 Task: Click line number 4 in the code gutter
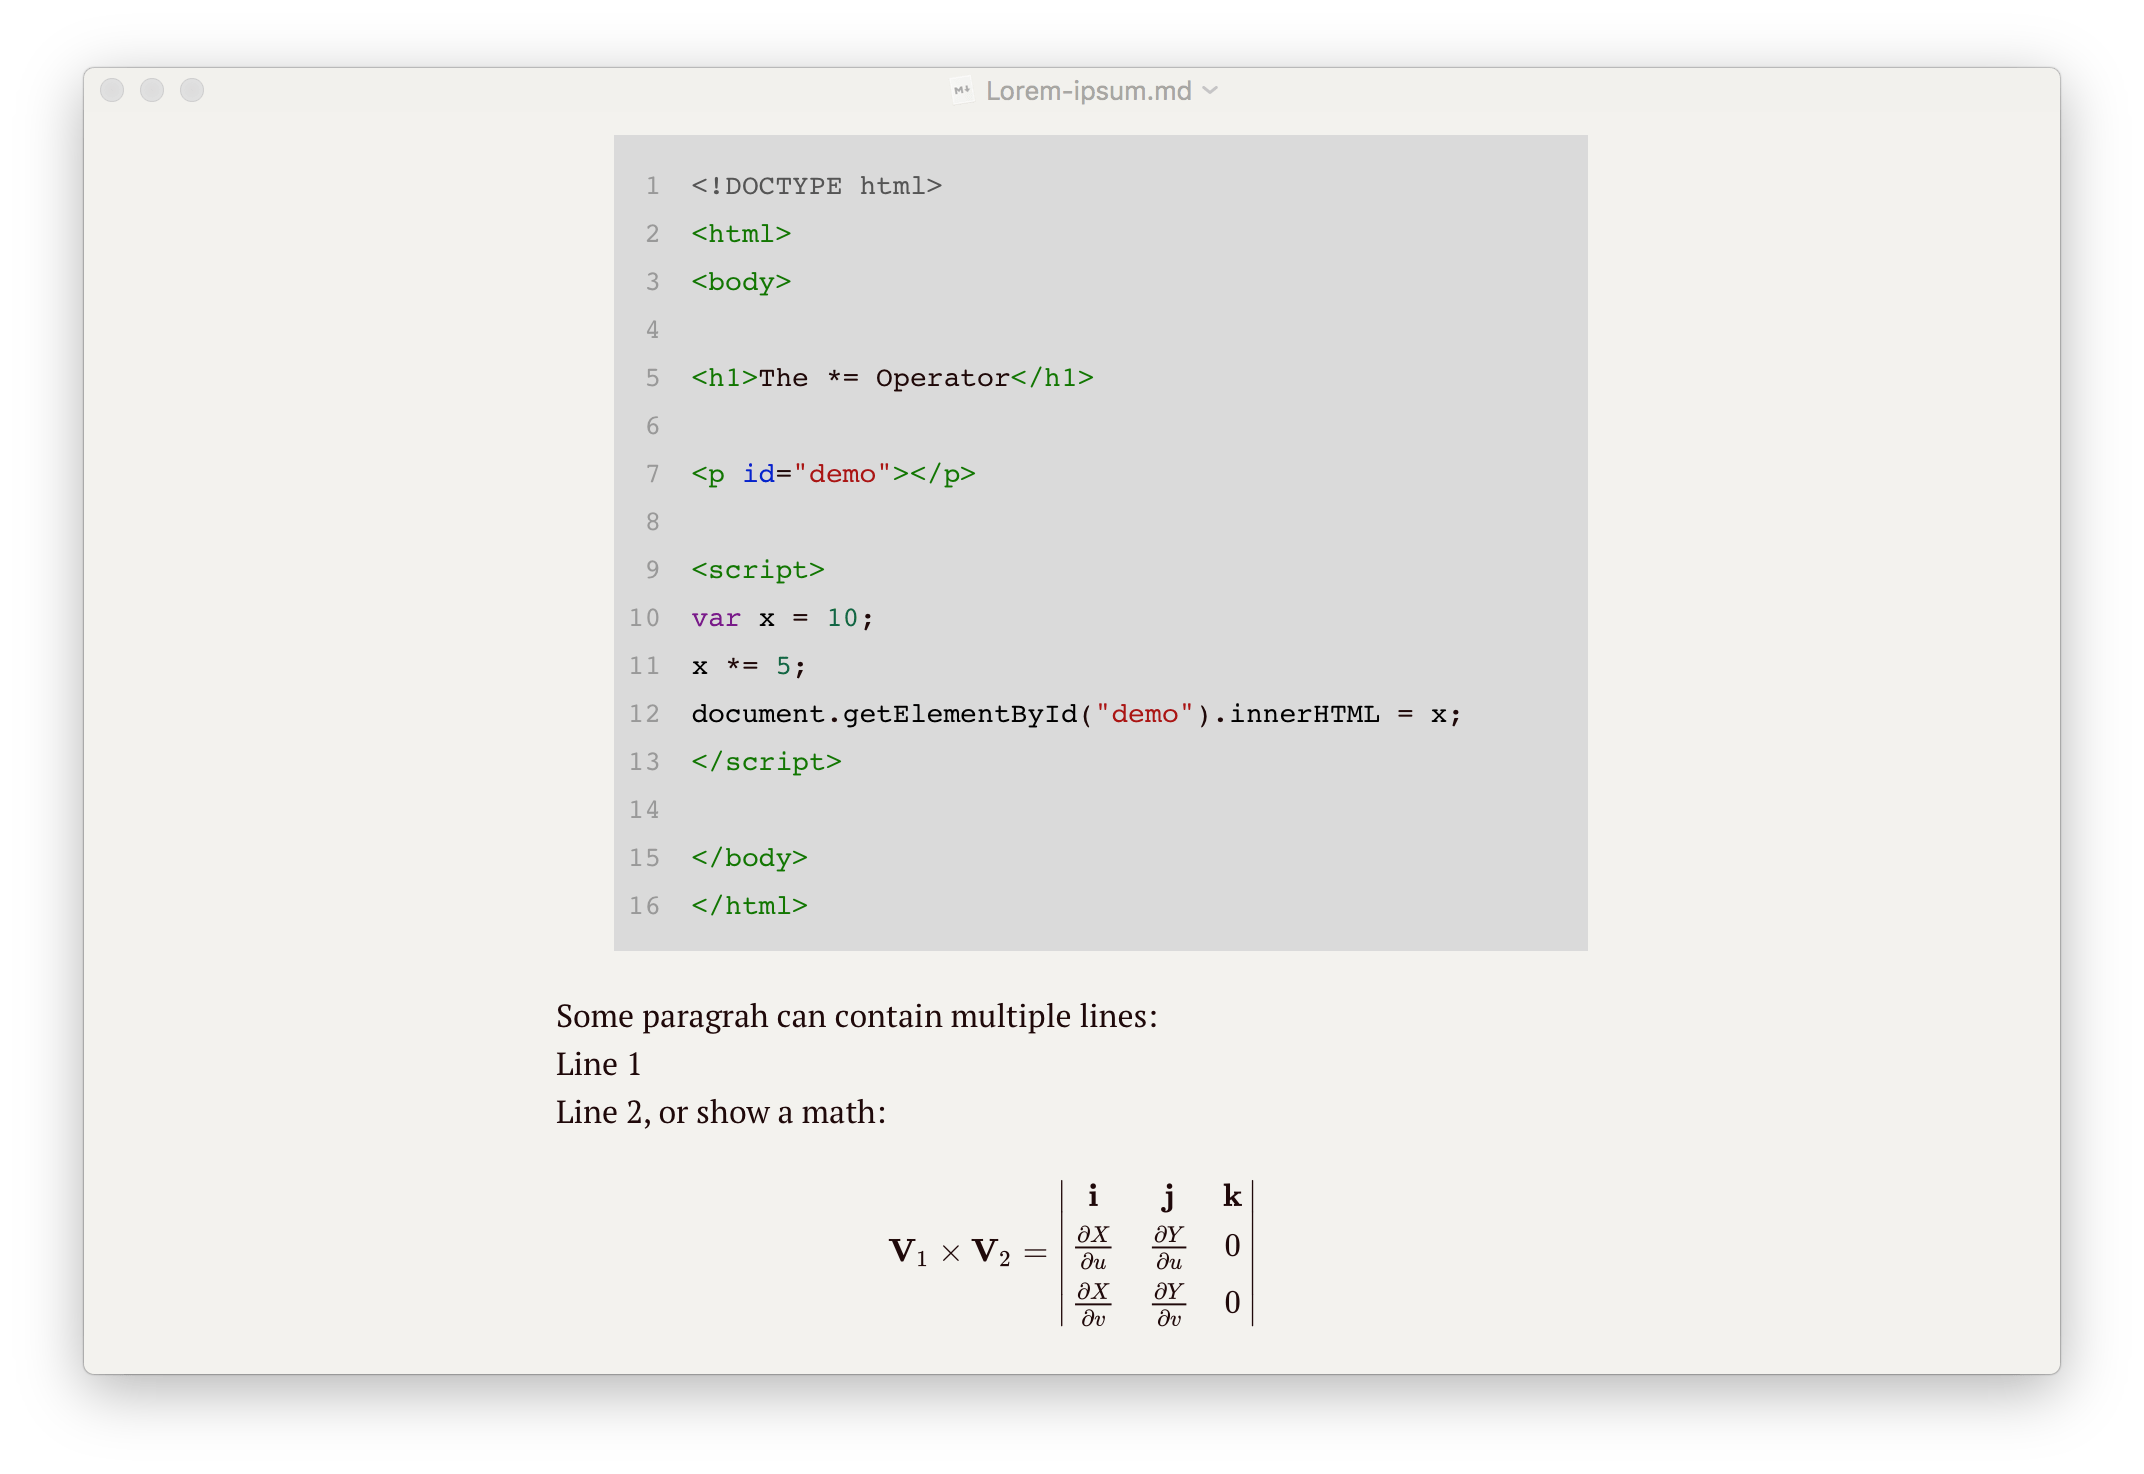(652, 330)
